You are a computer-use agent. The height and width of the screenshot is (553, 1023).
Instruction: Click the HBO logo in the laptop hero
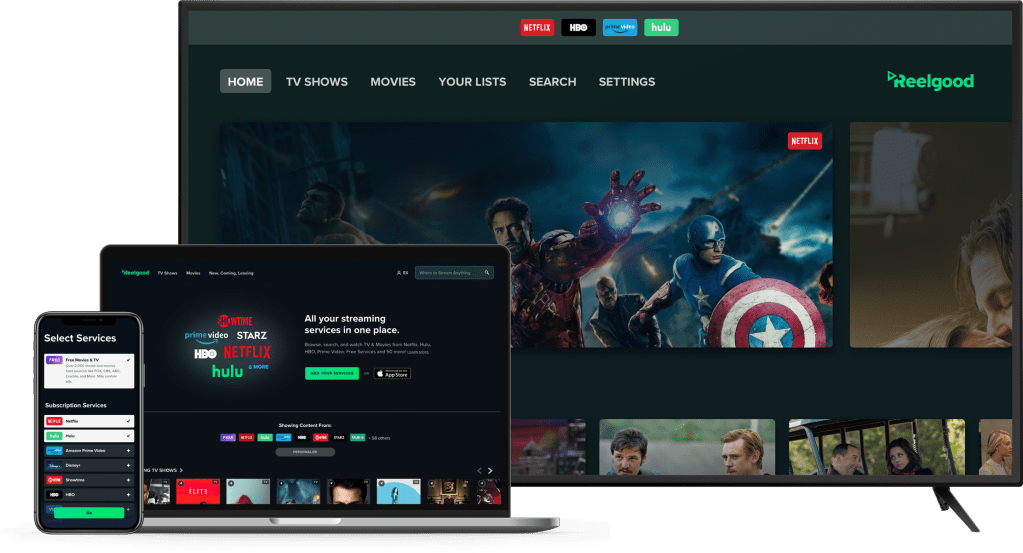(205, 353)
